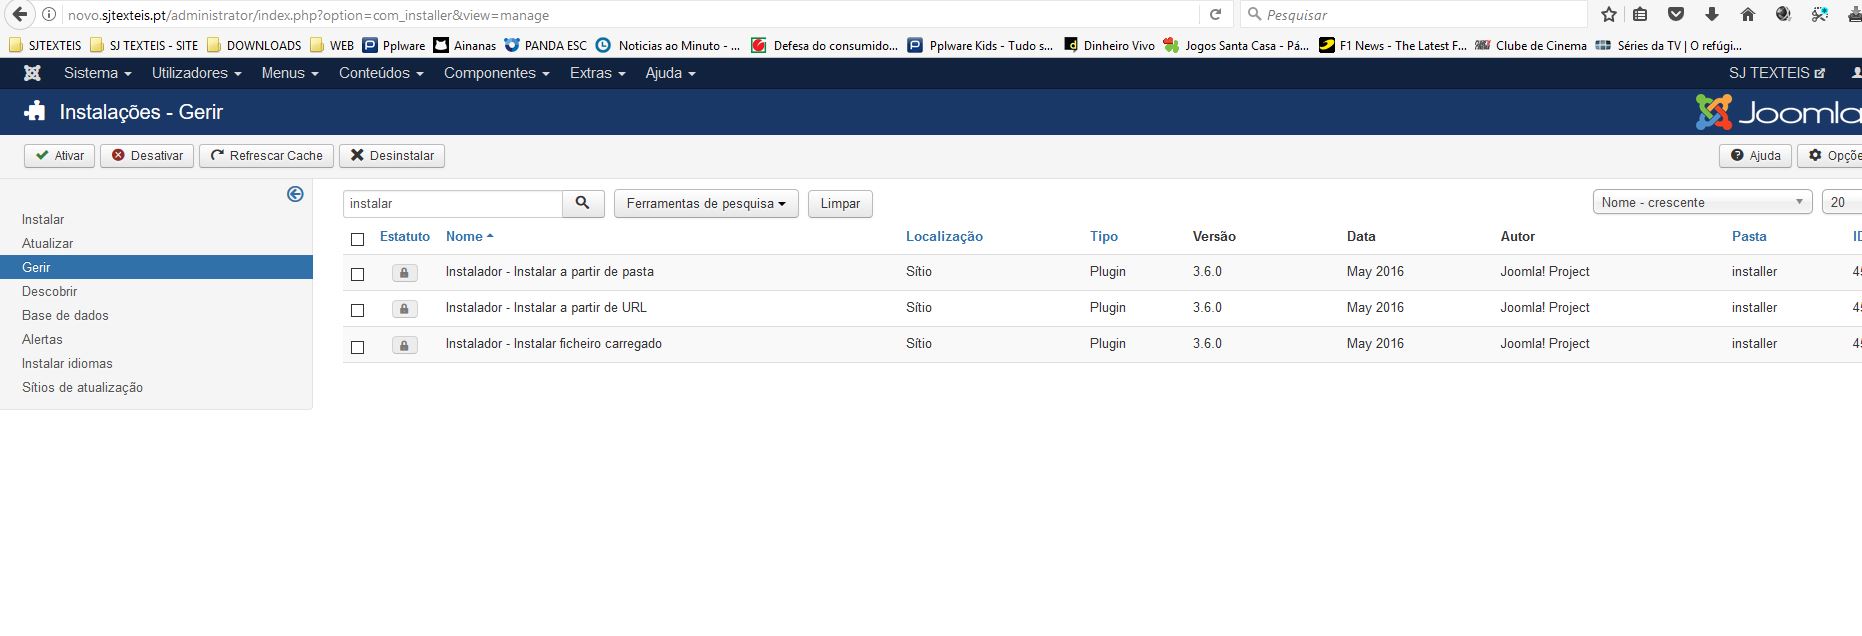The image size is (1862, 636).
Task: Select the checkbox for Instalar ficheiro carregado
Action: coord(357,347)
